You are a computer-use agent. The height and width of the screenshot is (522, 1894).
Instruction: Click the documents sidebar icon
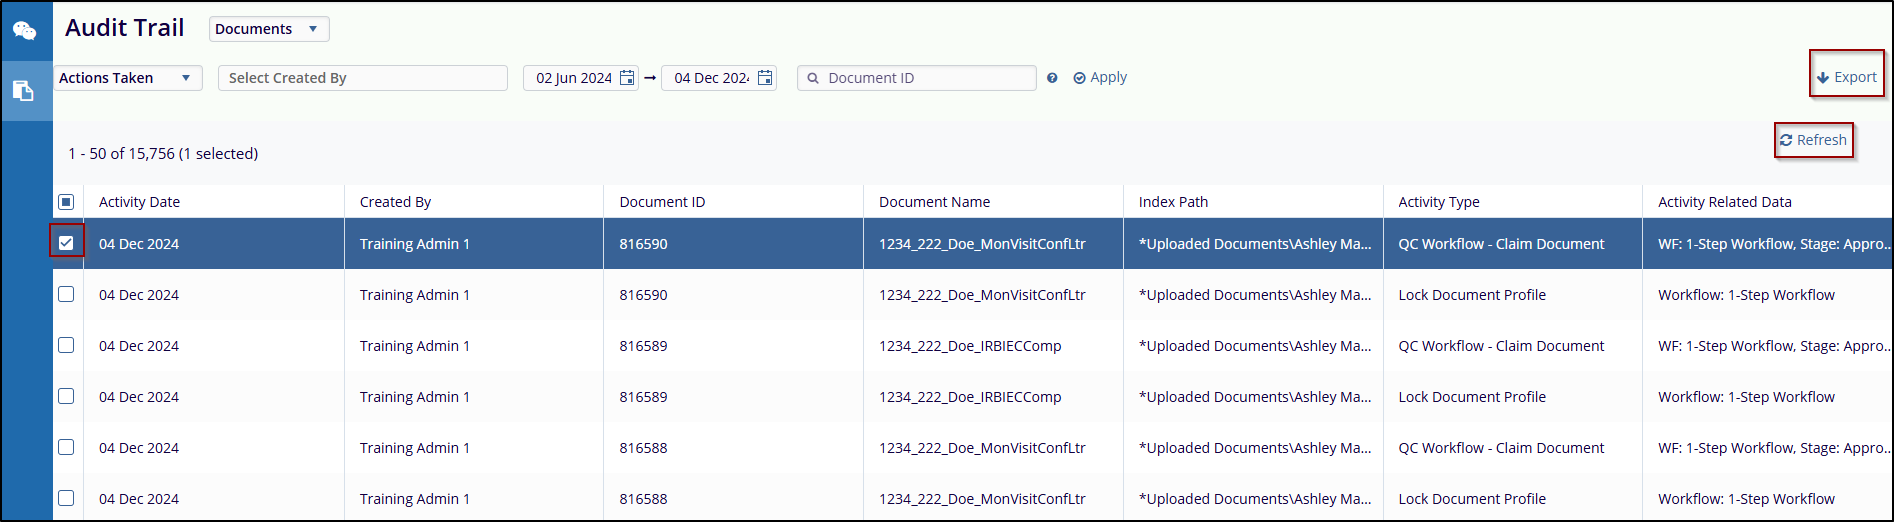pos(24,91)
